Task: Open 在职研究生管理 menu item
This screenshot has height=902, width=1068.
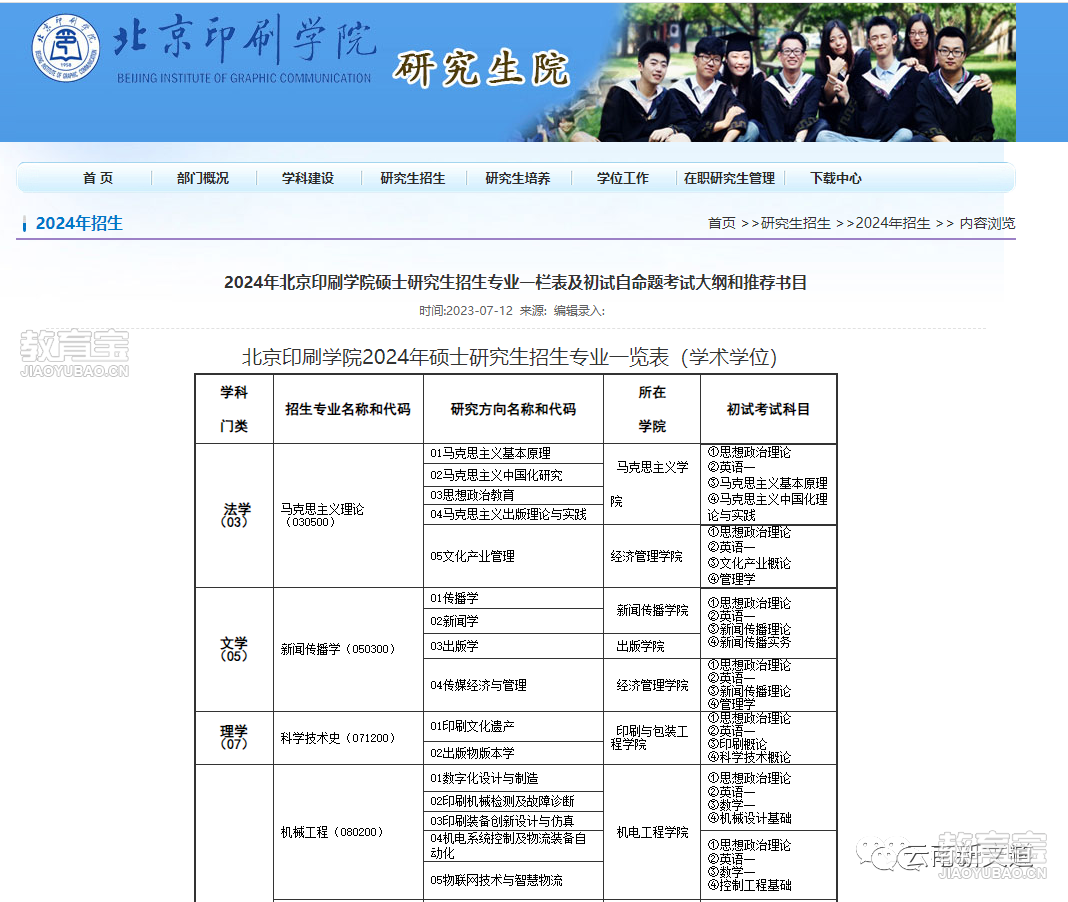Action: click(729, 178)
